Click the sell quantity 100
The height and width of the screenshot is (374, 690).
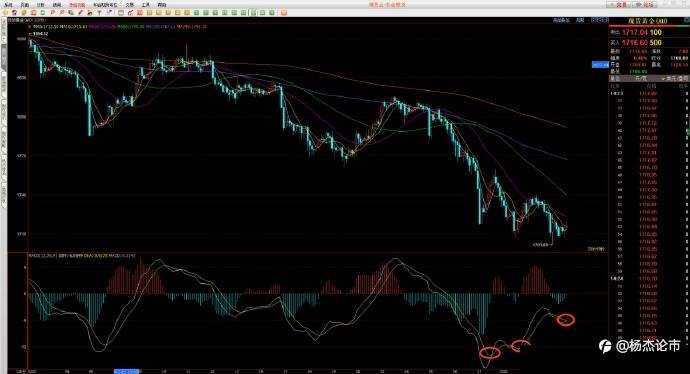[x=656, y=32]
